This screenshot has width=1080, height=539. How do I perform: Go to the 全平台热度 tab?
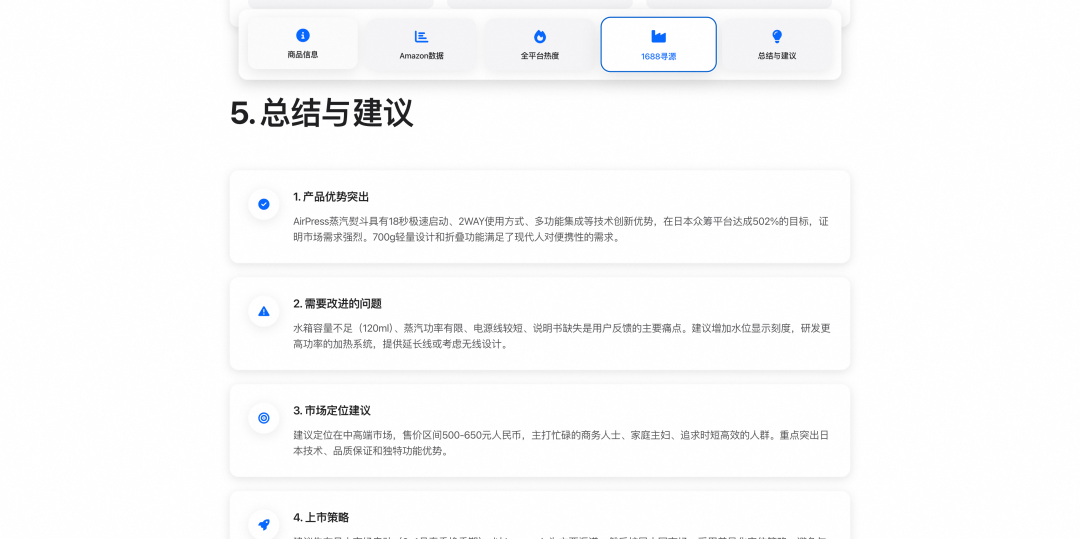click(540, 56)
